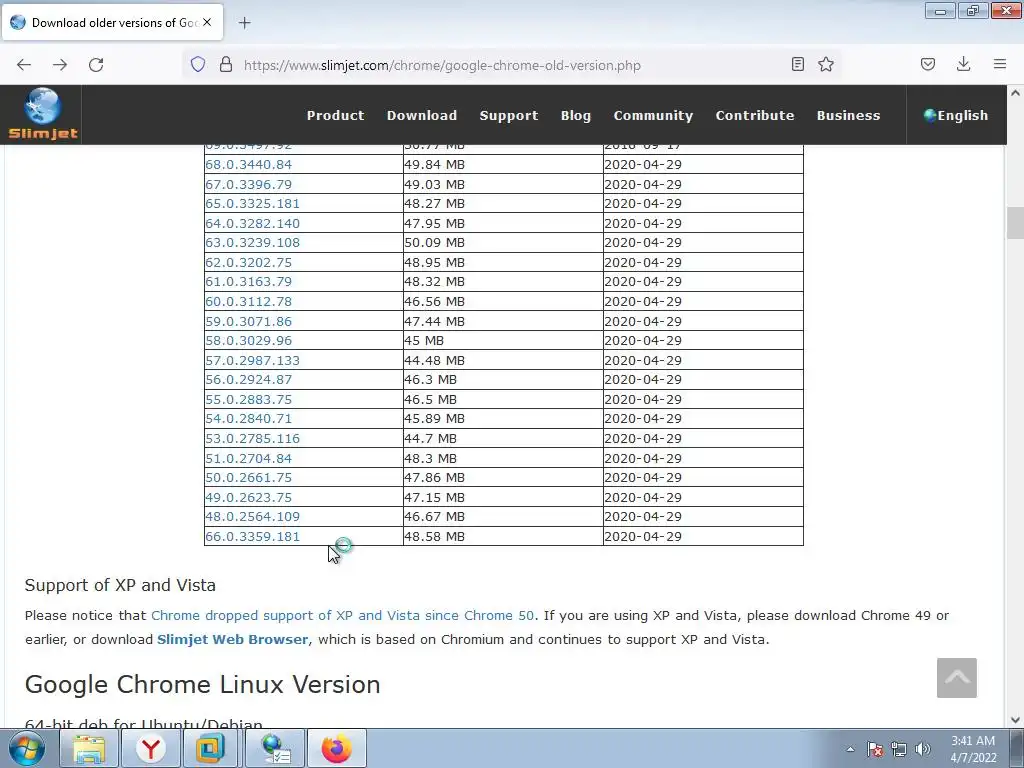Click the scrollbar up arrow
This screenshot has width=1024, height=768.
click(1015, 93)
